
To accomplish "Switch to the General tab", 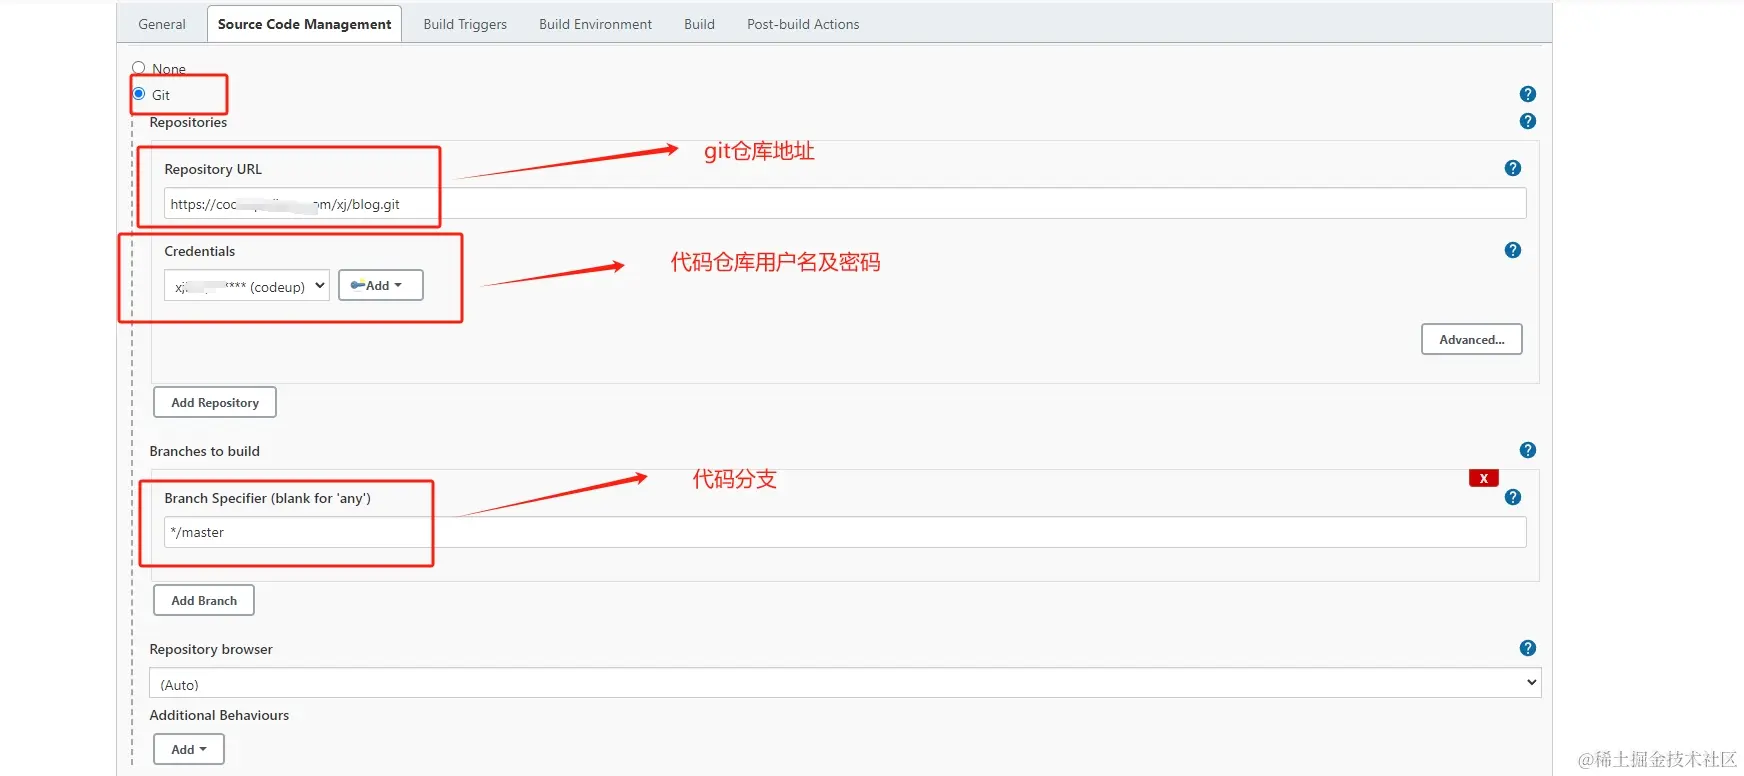I will pos(162,24).
